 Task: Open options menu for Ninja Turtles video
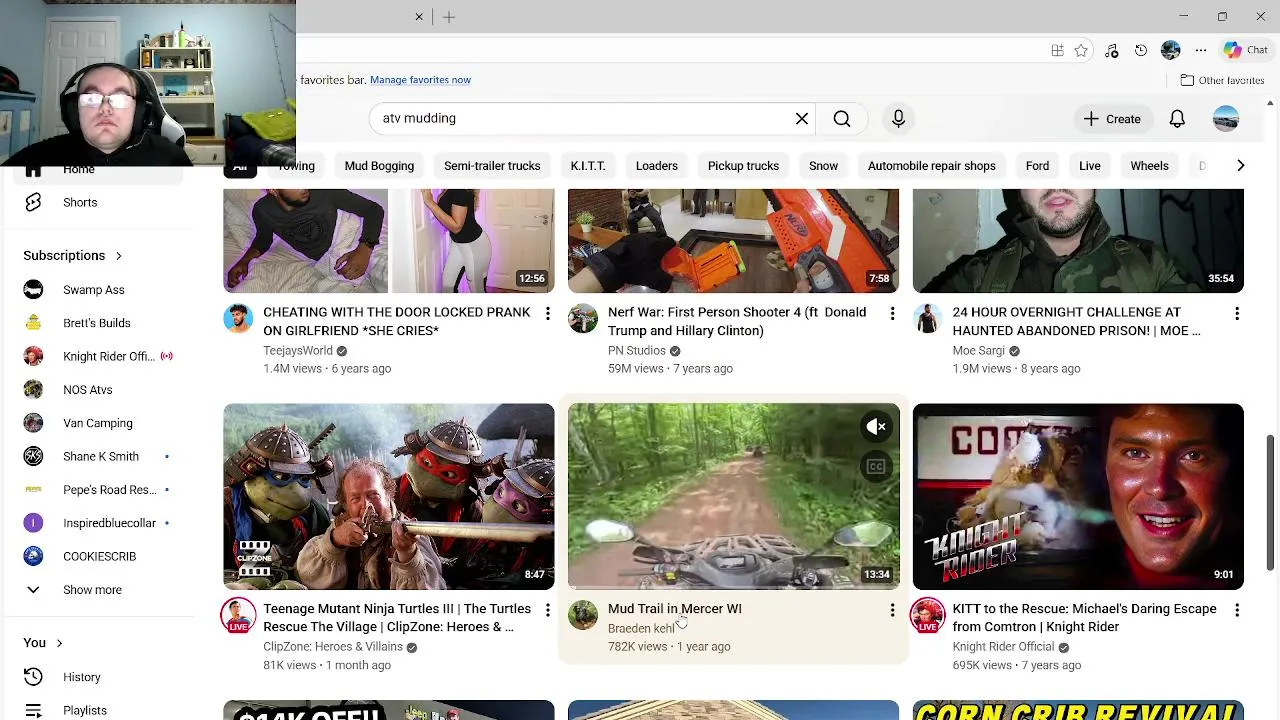[547, 609]
